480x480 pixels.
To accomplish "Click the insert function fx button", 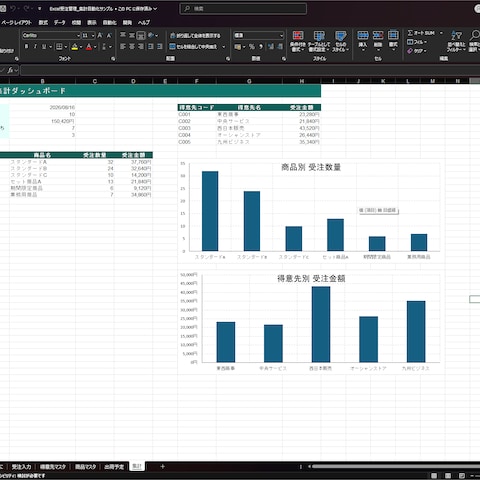I will [x=10, y=70].
